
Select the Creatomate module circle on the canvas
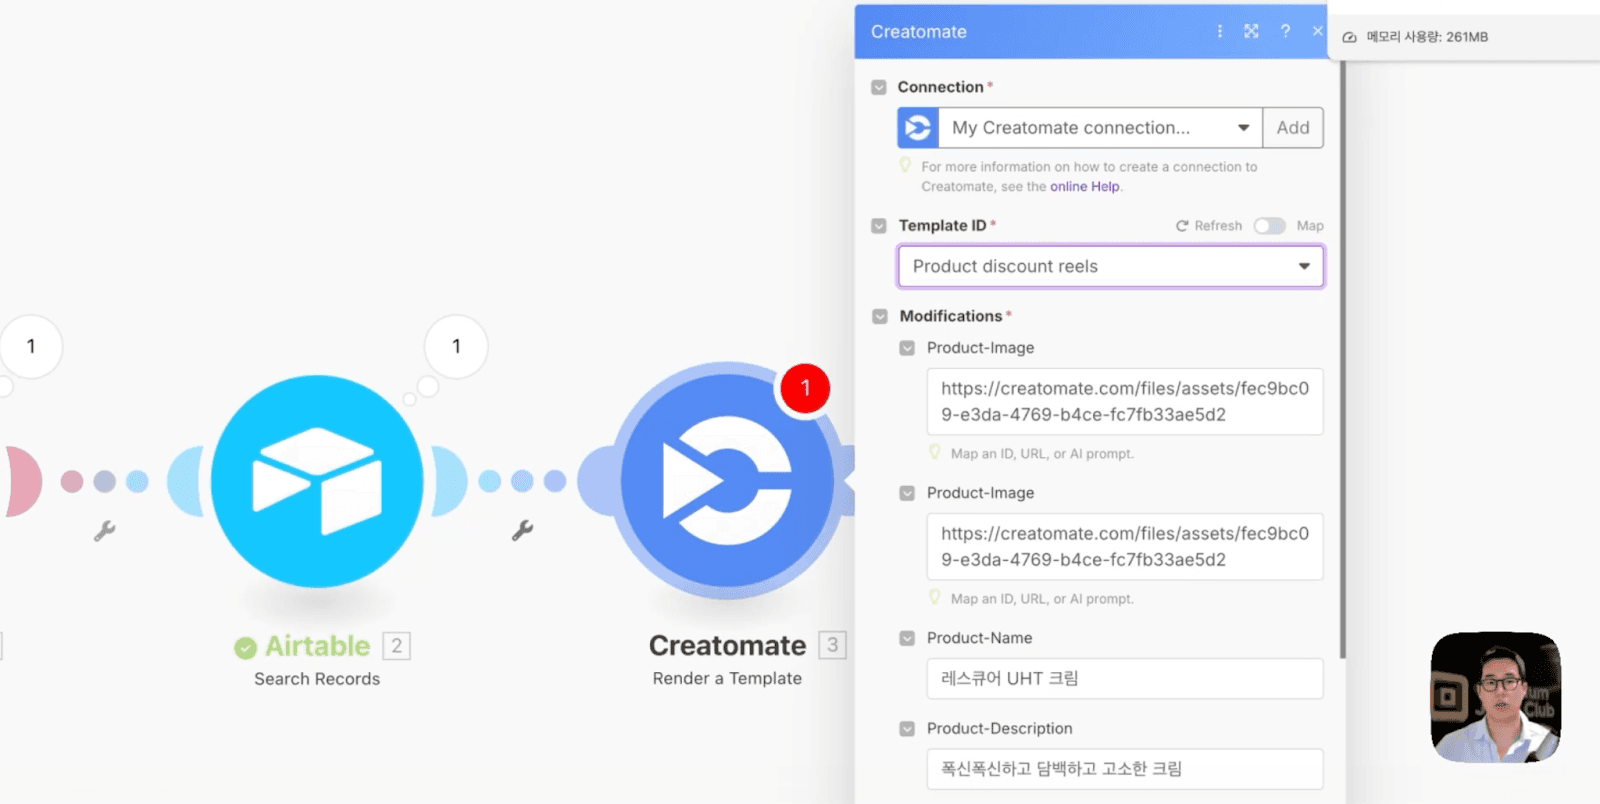[727, 481]
